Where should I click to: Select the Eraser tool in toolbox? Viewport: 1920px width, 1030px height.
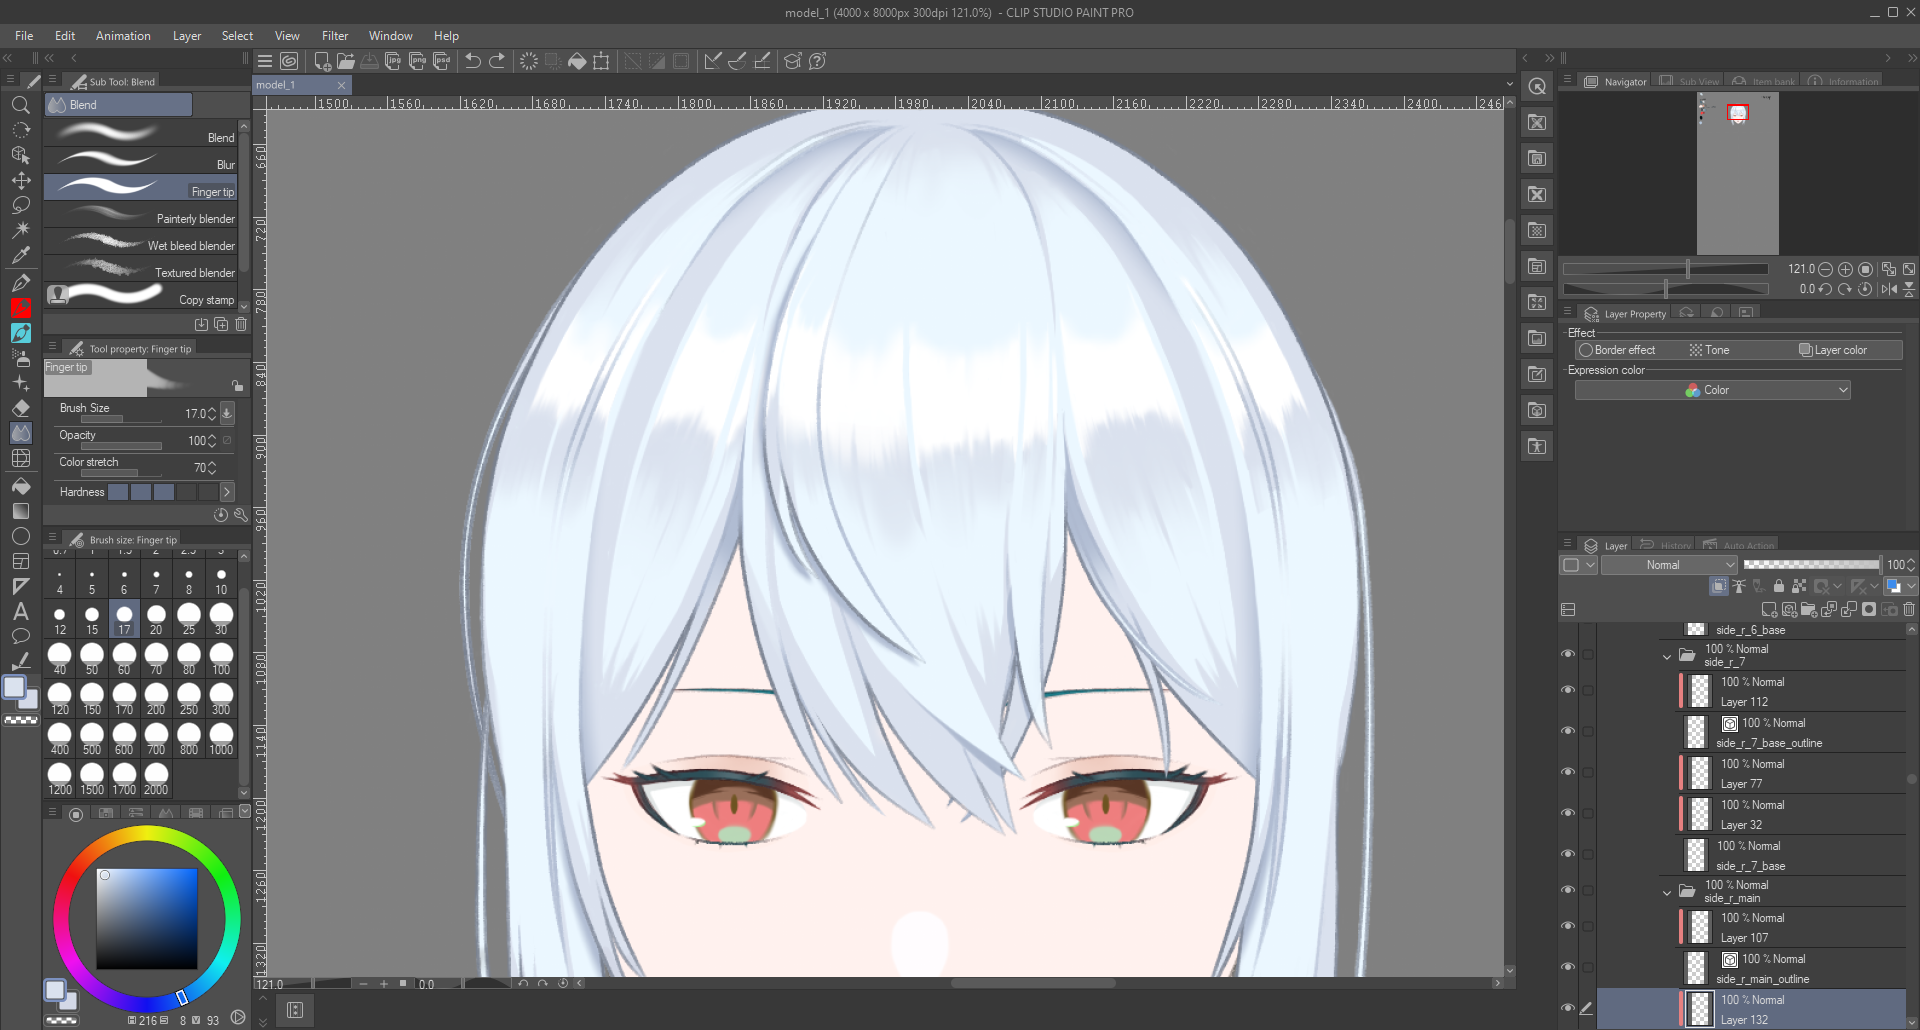click(21, 408)
